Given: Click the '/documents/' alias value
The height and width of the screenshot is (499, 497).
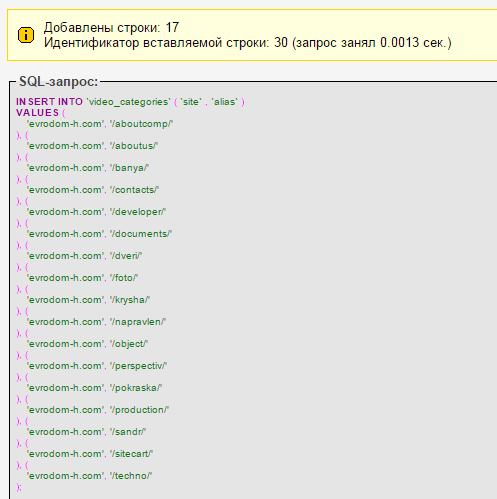Looking at the screenshot, I should click(141, 234).
